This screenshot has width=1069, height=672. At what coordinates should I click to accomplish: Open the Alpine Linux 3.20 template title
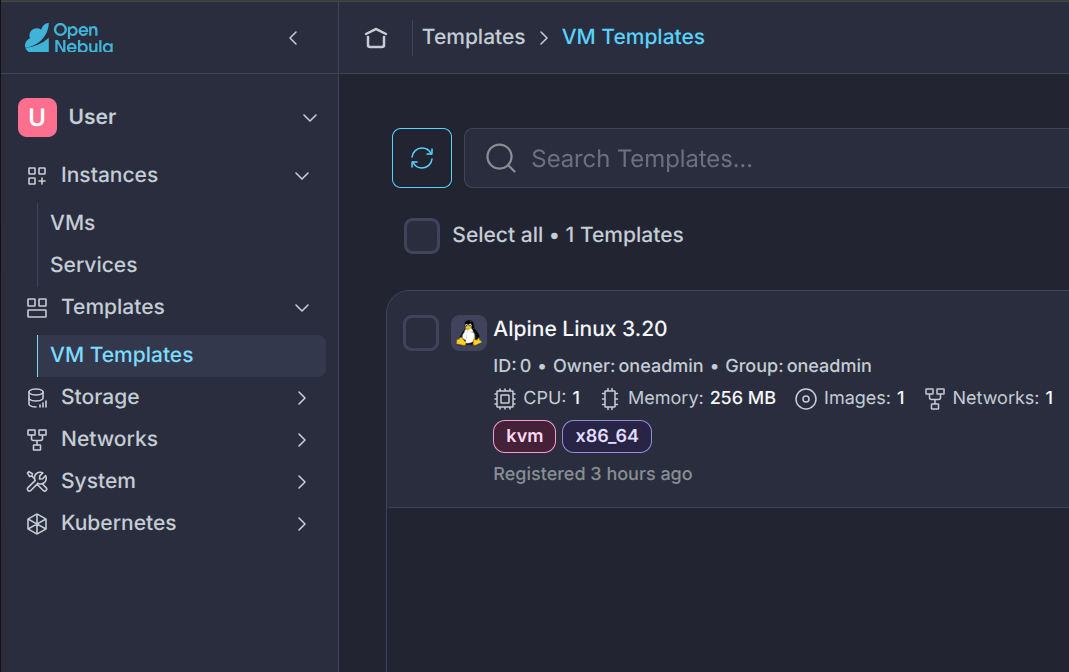pos(580,329)
